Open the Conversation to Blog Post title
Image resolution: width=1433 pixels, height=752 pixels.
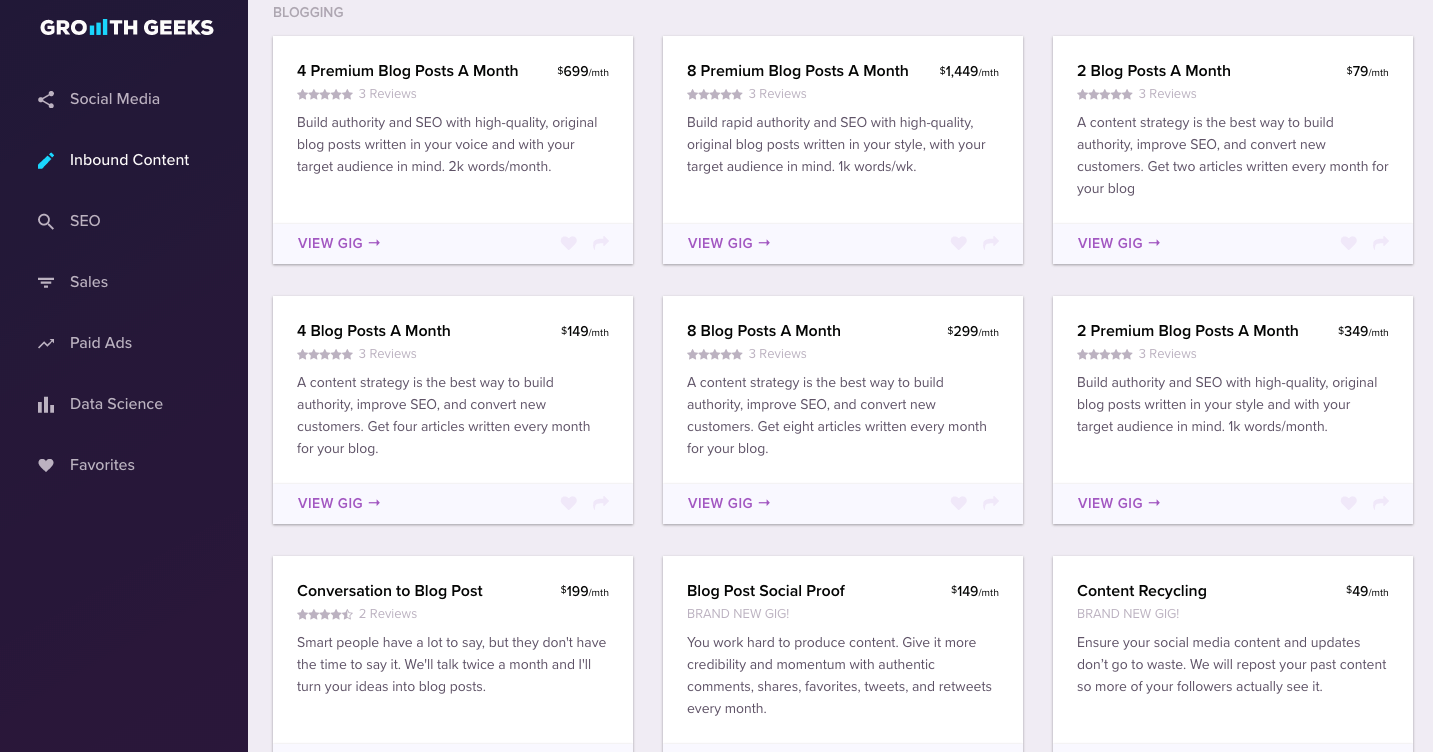click(x=390, y=591)
